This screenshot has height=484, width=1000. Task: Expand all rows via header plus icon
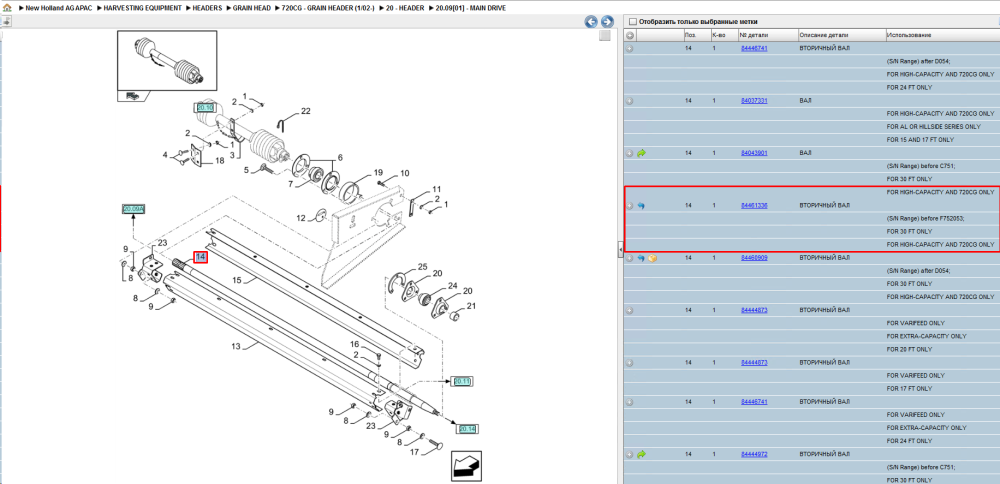(x=629, y=35)
